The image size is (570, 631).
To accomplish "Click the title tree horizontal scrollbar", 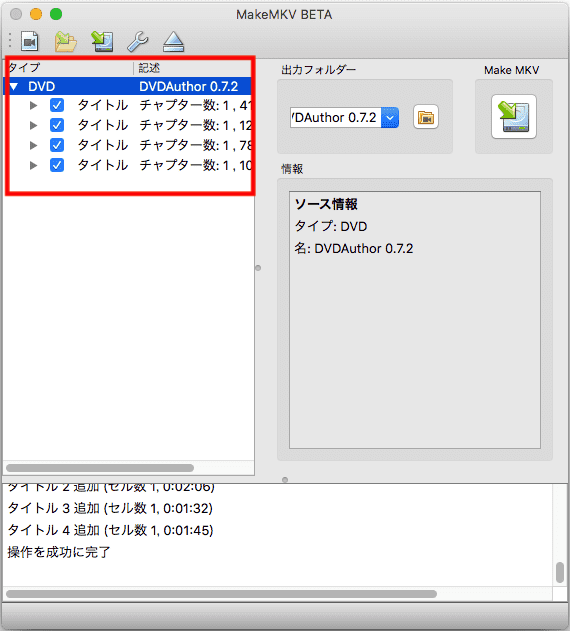I will click(x=100, y=468).
